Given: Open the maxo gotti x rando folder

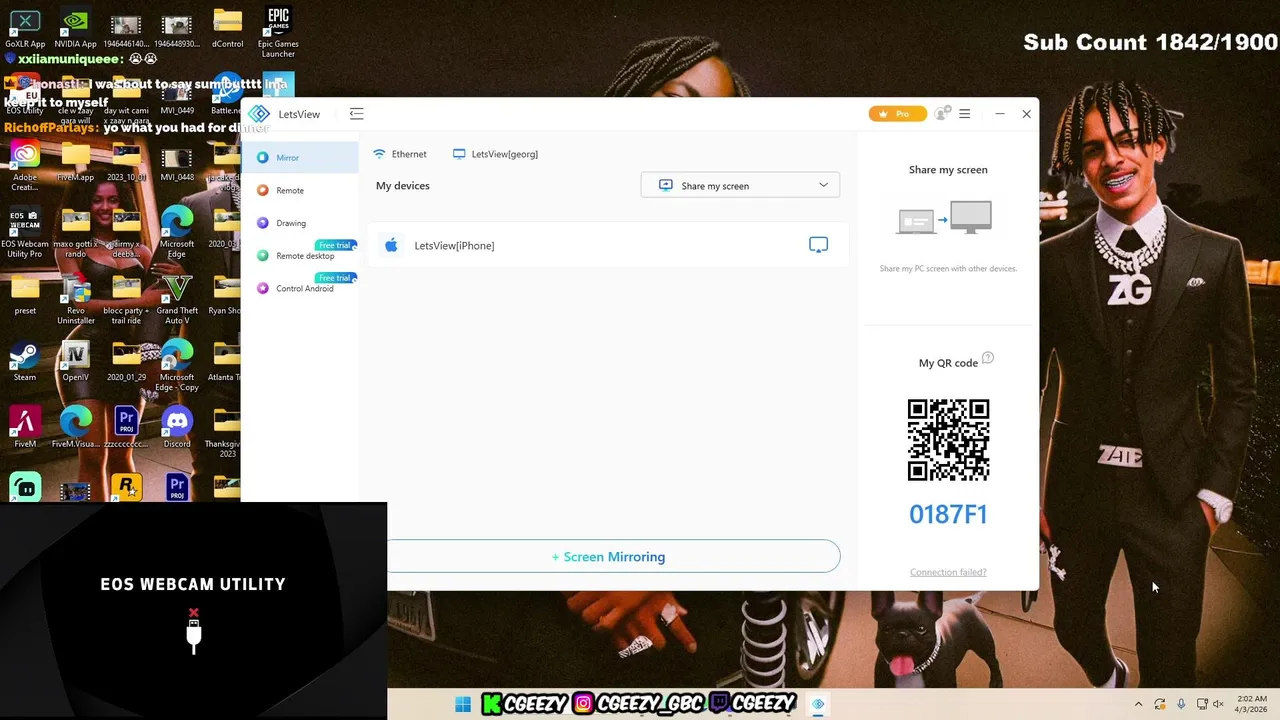Looking at the screenshot, I should click(76, 233).
